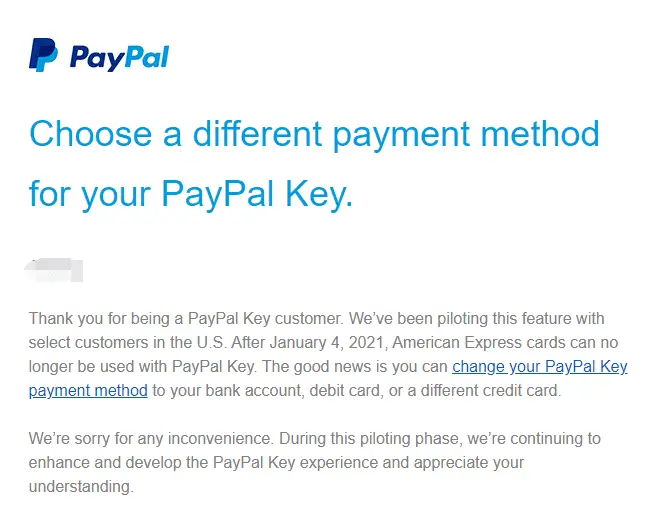Viewport: 653px width, 518px height.
Task: Click the word 'understanding.' at the end
Action: click(81, 486)
